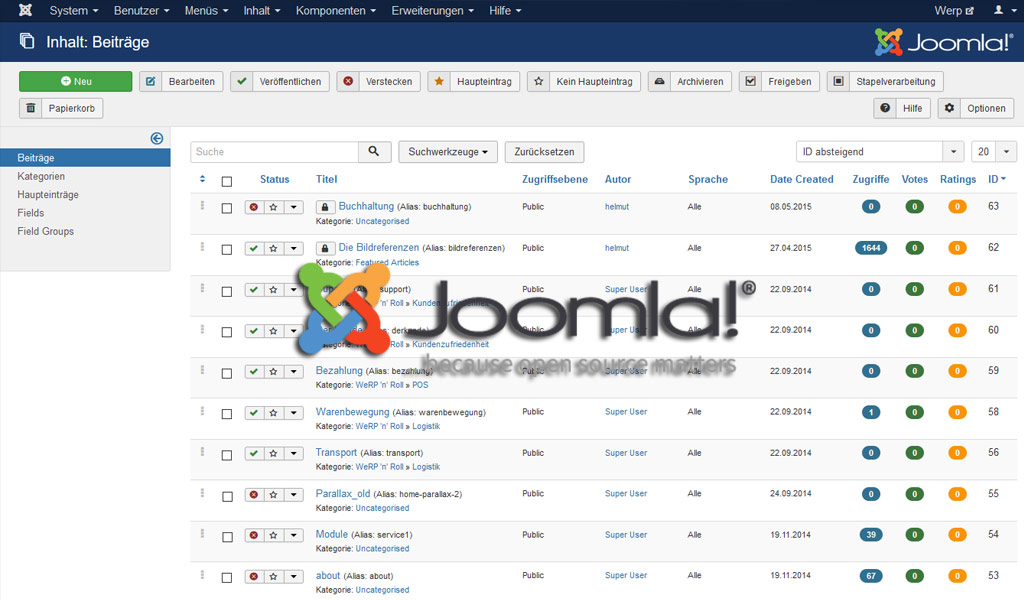Select the checkbox for the Bezahlung article
1024x600 pixels.
[x=227, y=373]
